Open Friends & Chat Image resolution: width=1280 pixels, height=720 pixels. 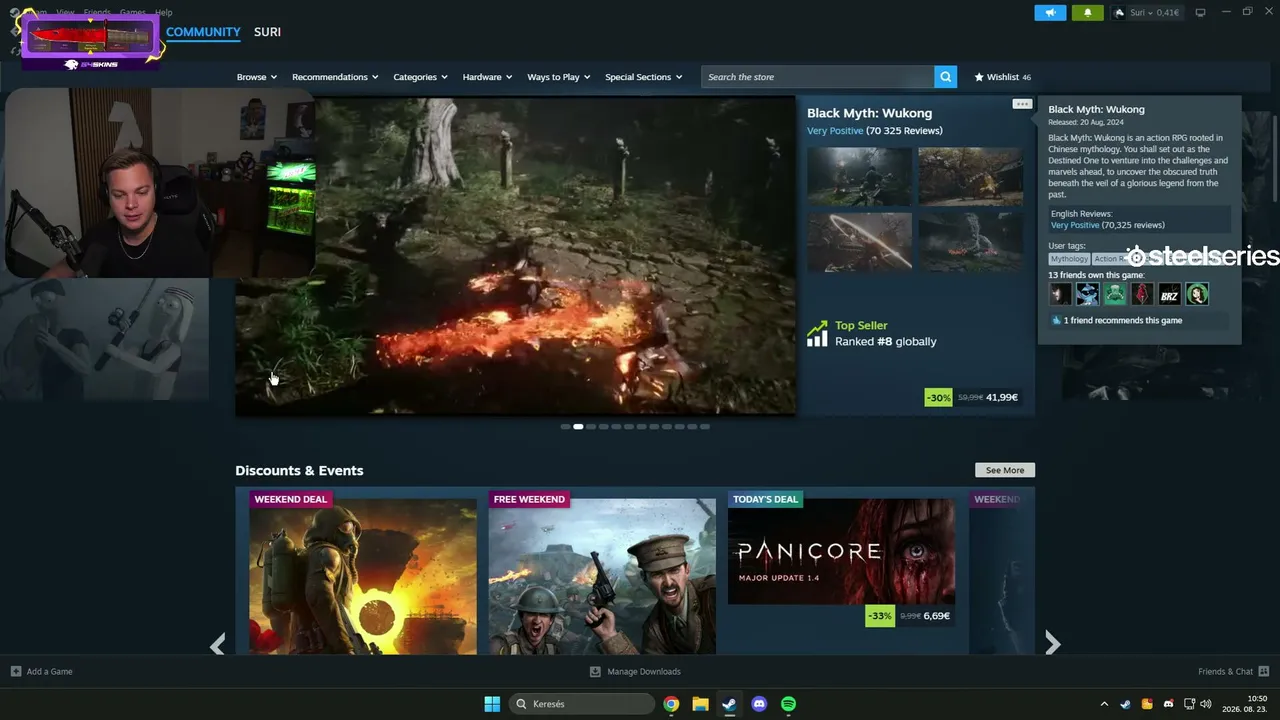[1233, 671]
